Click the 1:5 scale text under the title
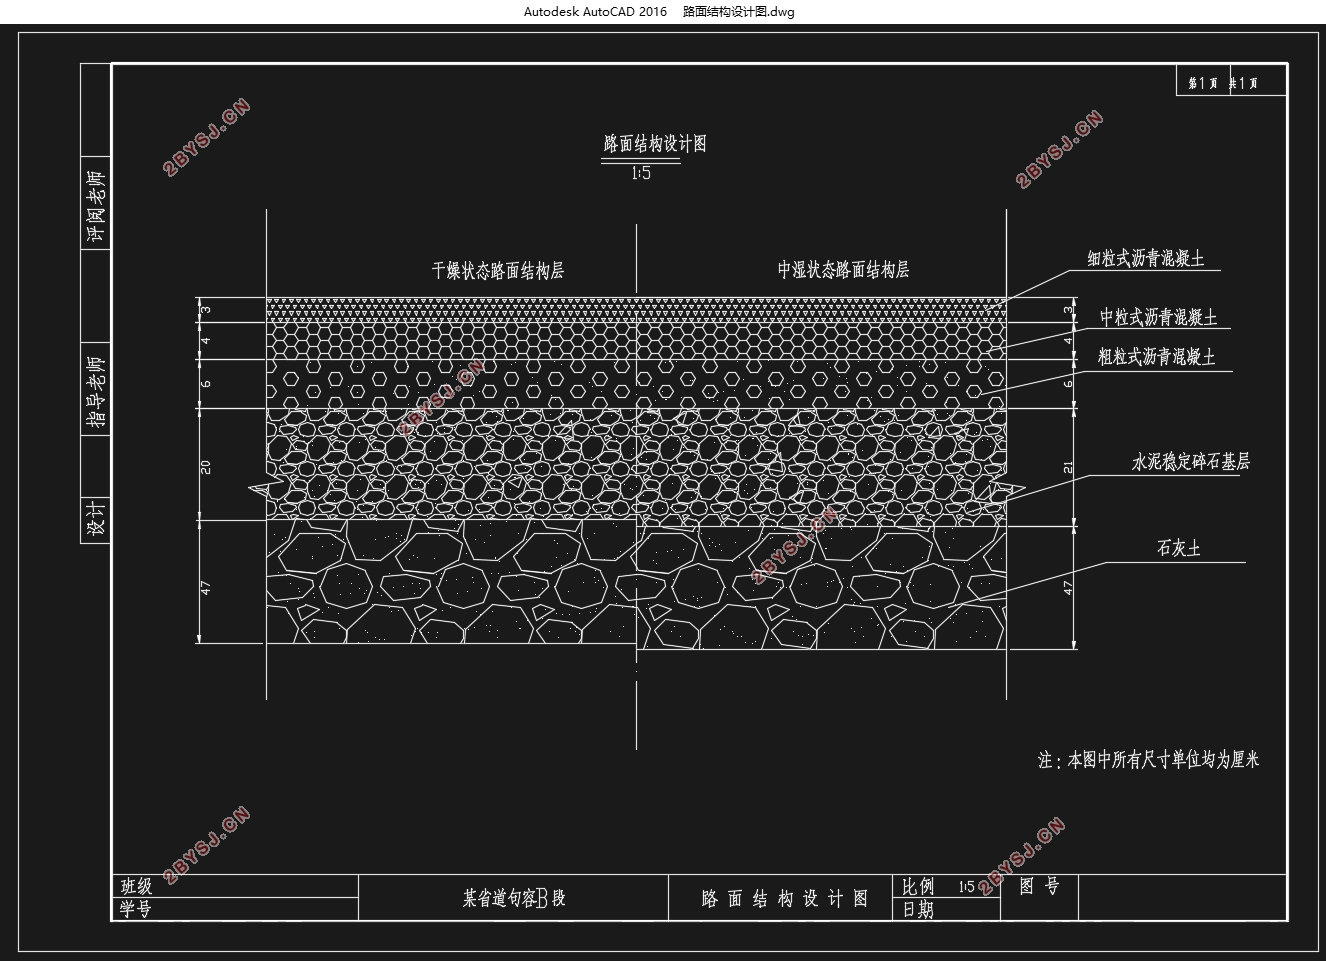This screenshot has height=961, width=1326. pyautogui.click(x=641, y=174)
